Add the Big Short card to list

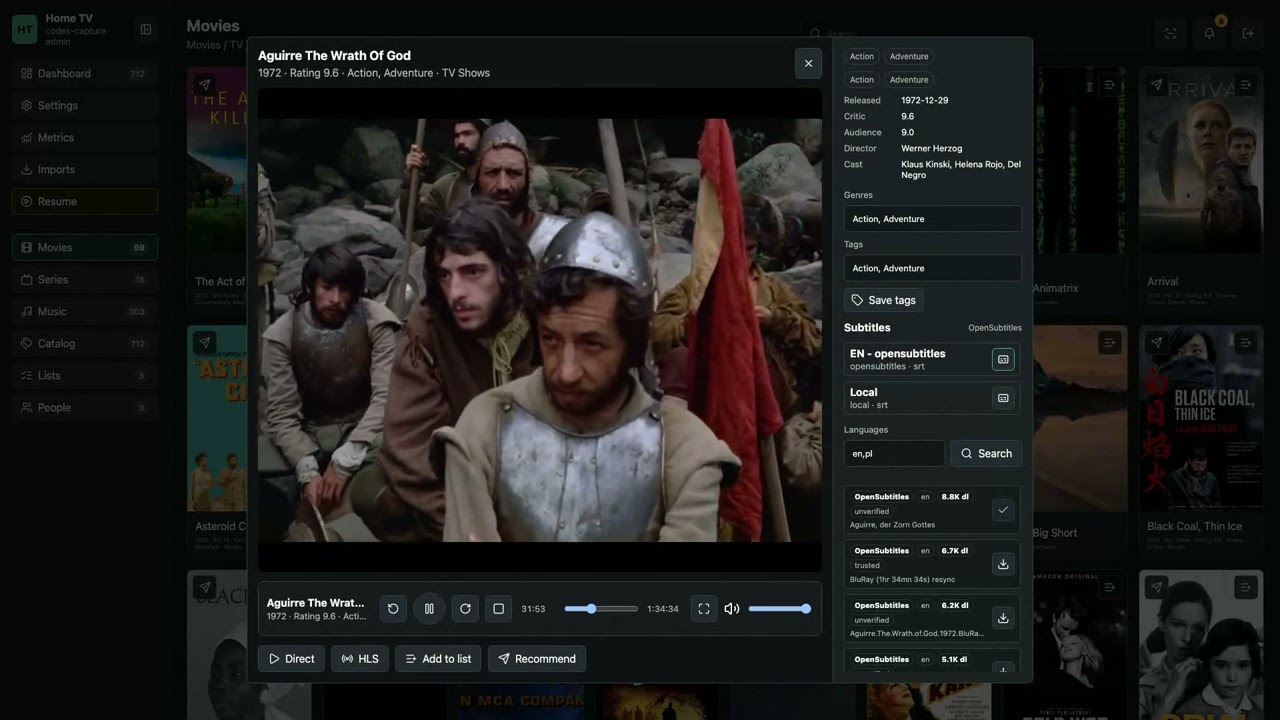(x=1109, y=343)
